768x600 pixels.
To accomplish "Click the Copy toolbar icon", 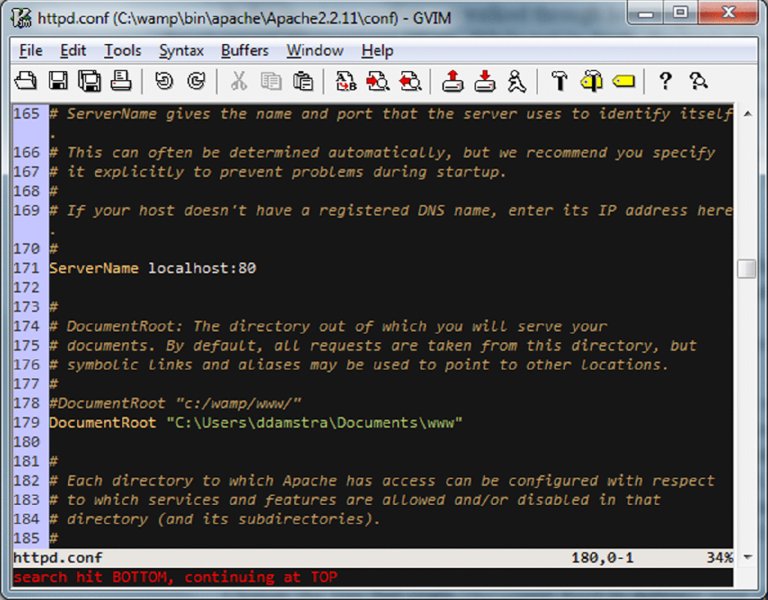I will tap(271, 81).
